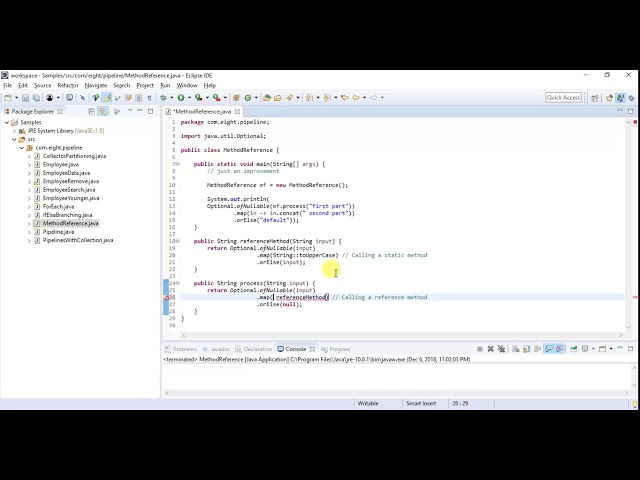Open Display Selected Console dropdown arrow
The image size is (640, 480).
[593, 349]
